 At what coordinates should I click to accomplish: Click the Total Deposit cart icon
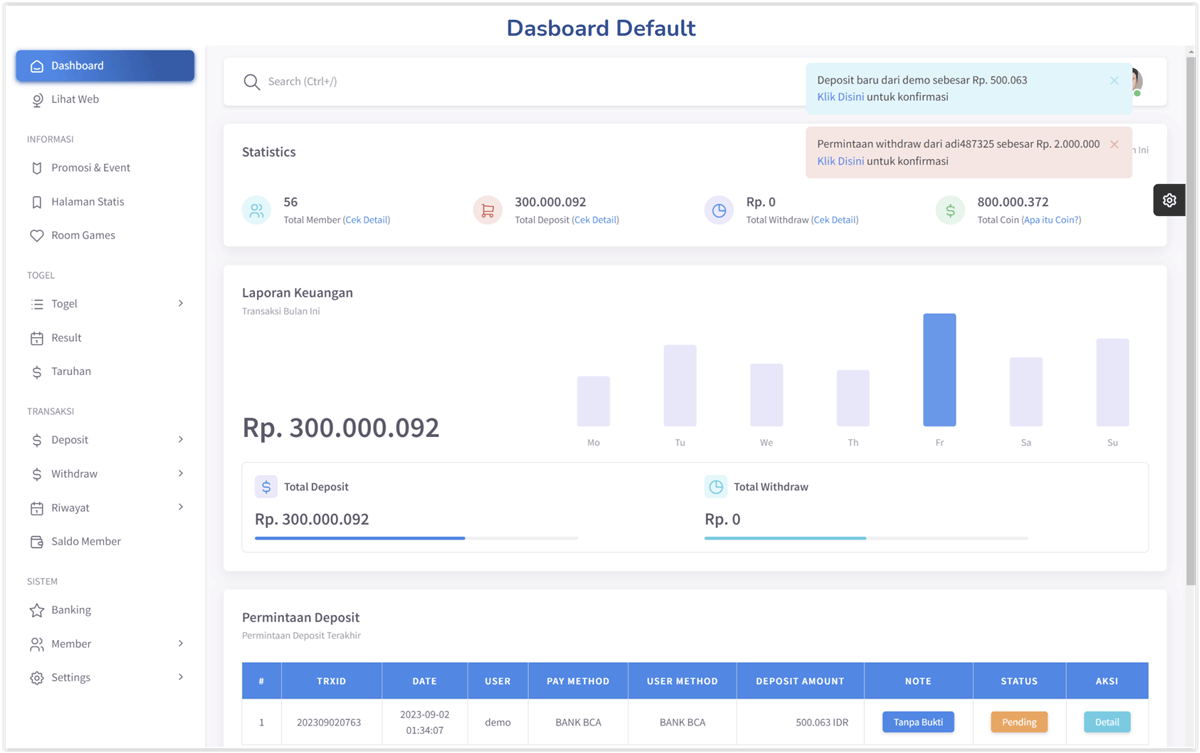(488, 210)
